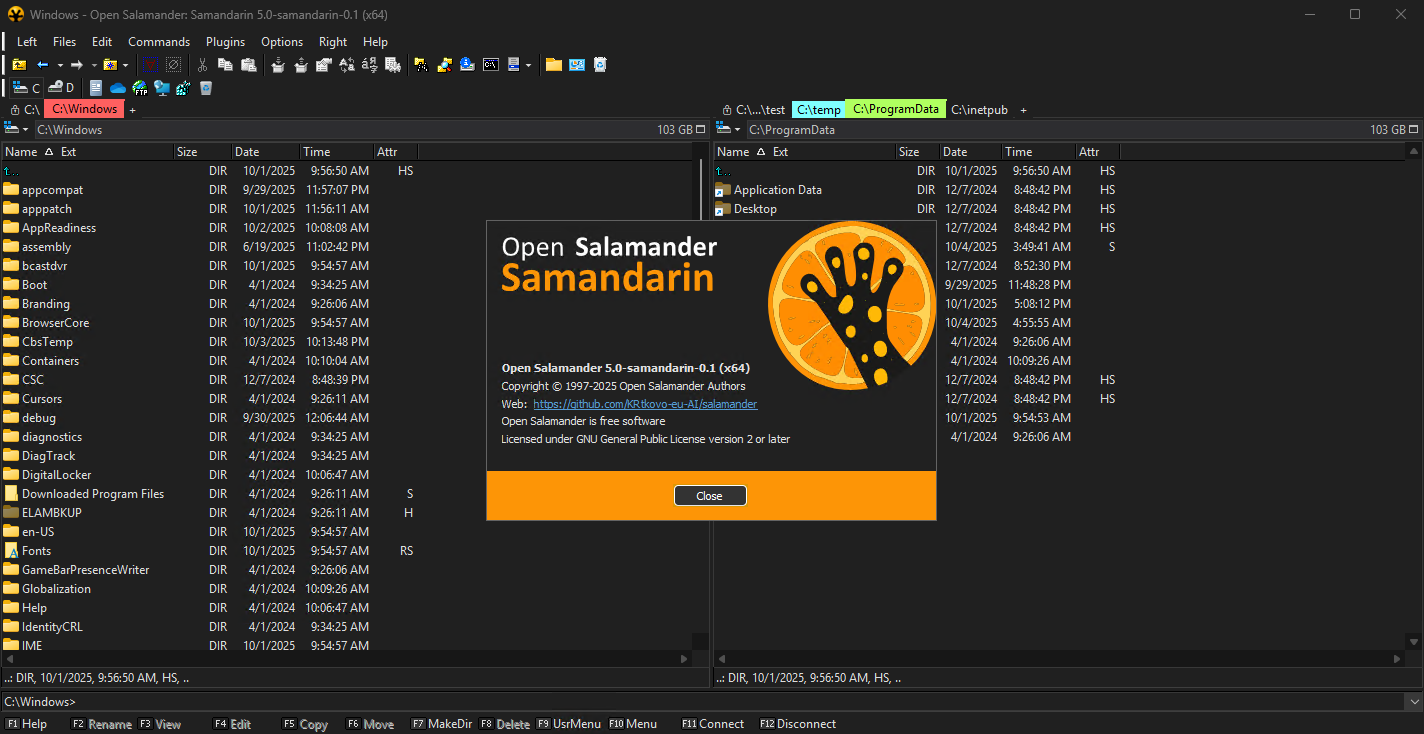Open the GitHub salamander web link
1424x734 pixels.
pyautogui.click(x=645, y=404)
